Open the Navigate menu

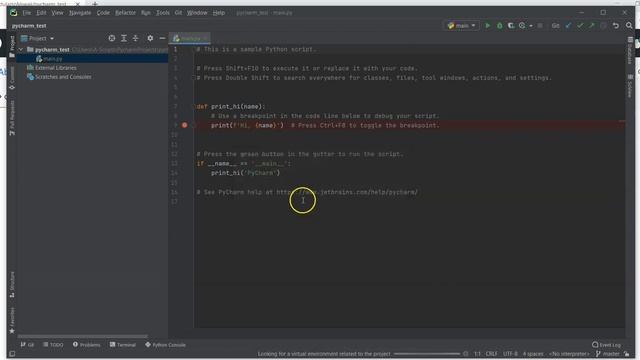(x=80, y=13)
